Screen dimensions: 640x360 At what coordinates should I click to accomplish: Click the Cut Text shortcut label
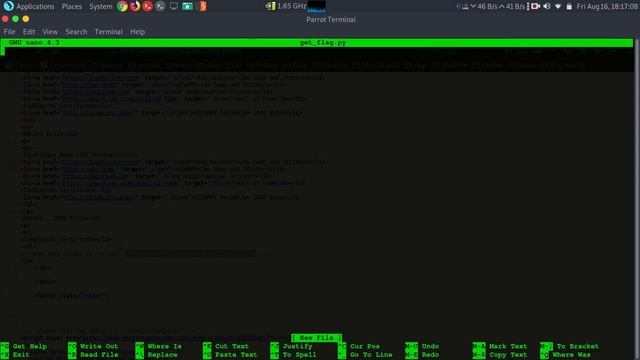point(232,346)
